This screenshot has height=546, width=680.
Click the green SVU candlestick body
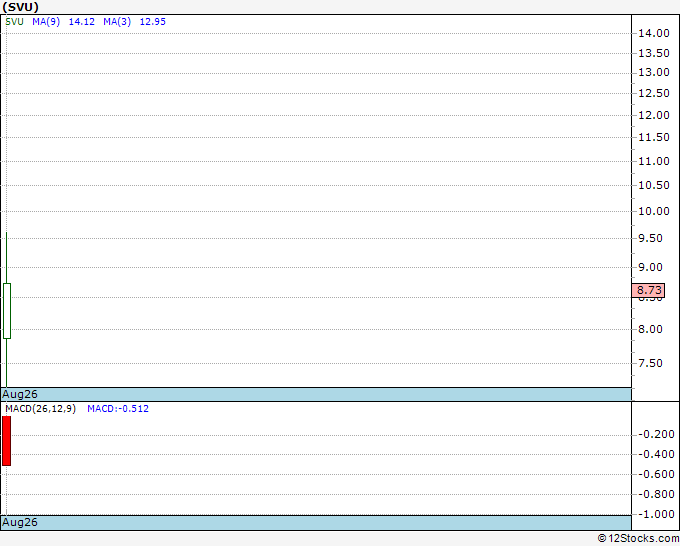(7, 311)
